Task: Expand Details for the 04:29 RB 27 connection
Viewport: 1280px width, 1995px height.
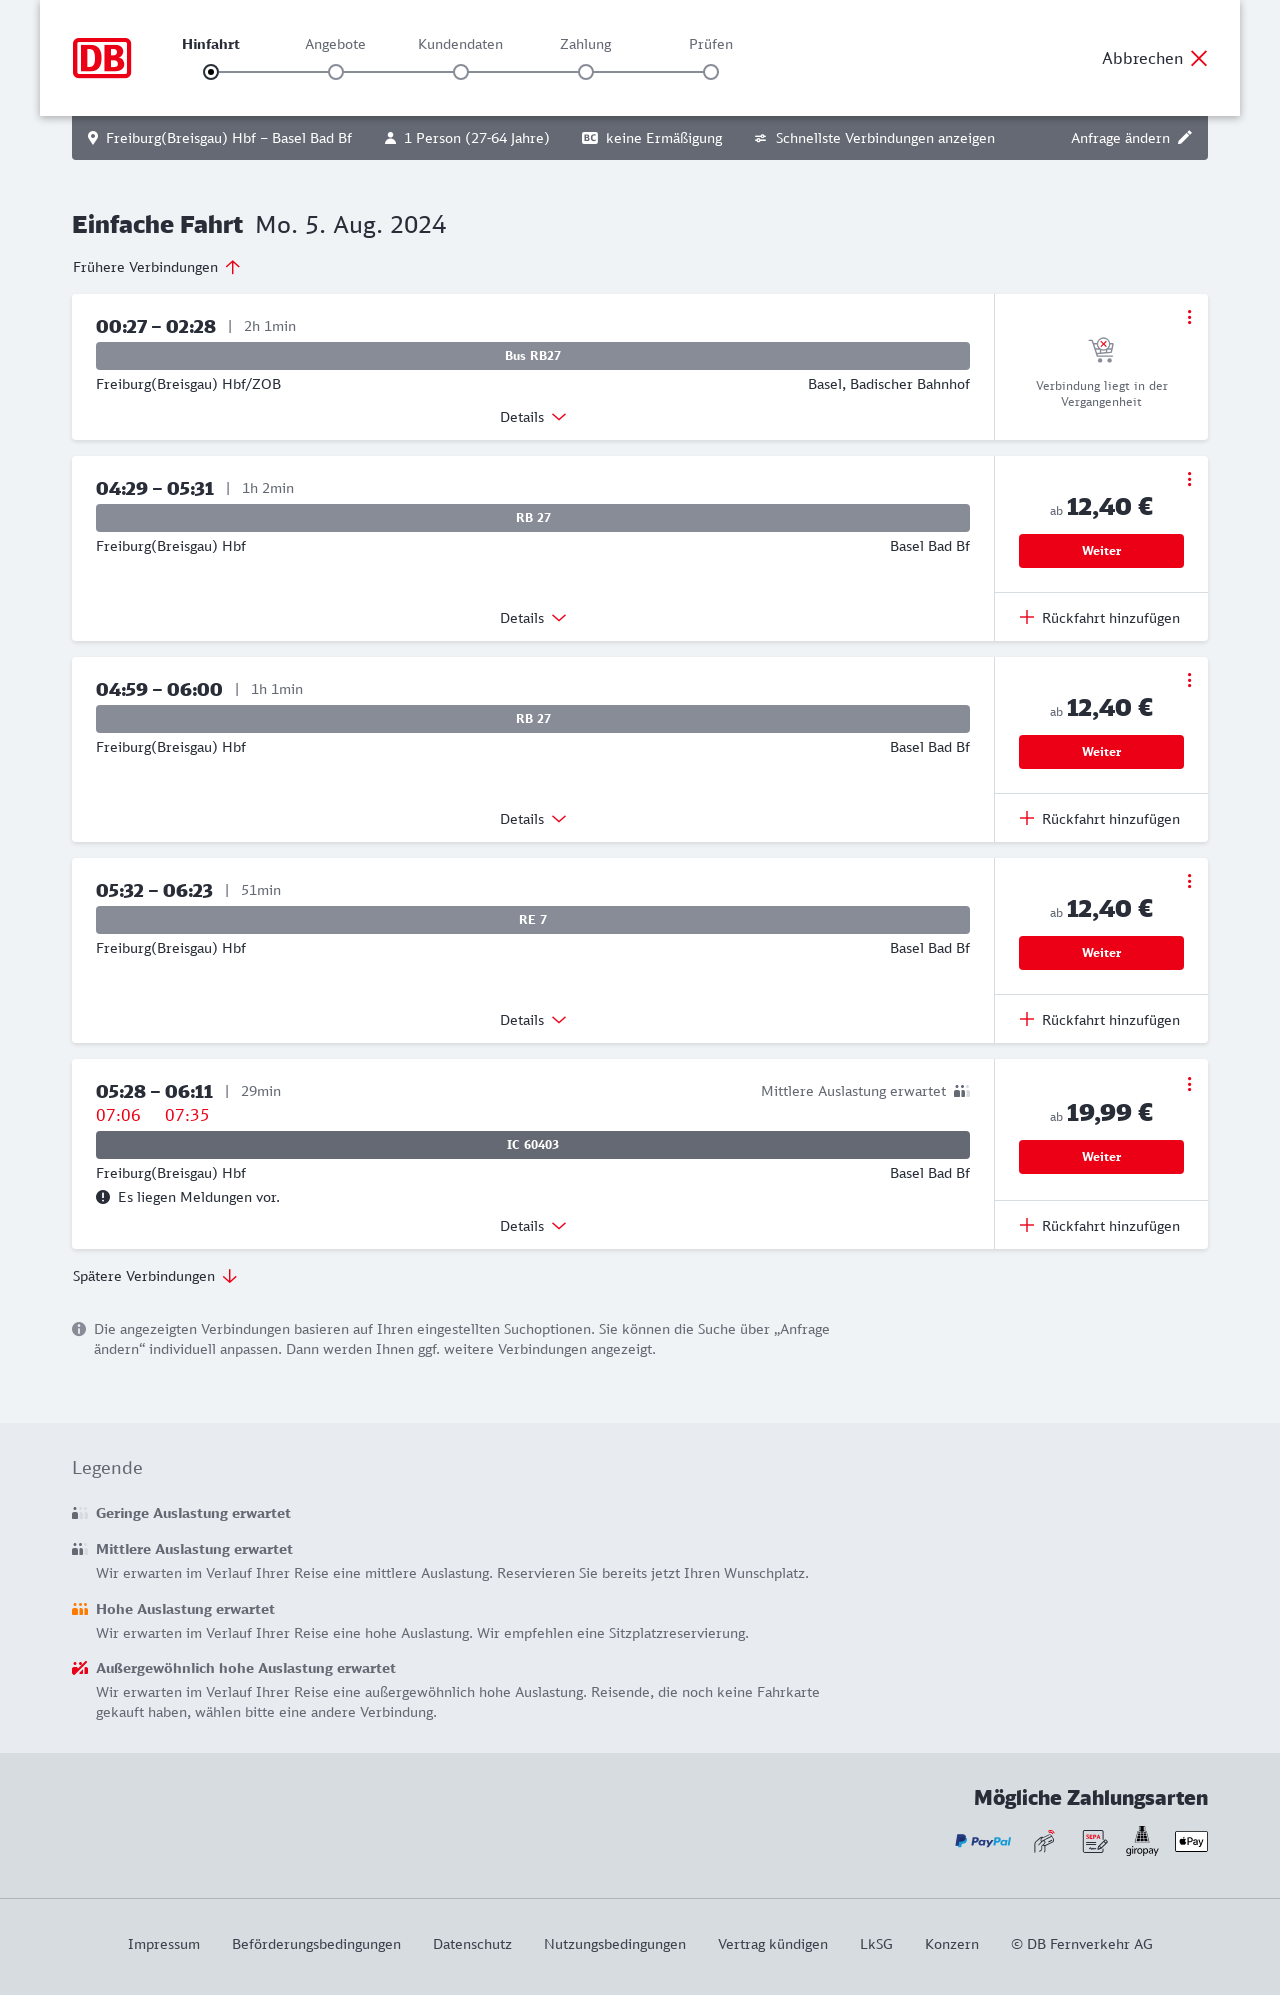Action: (533, 618)
